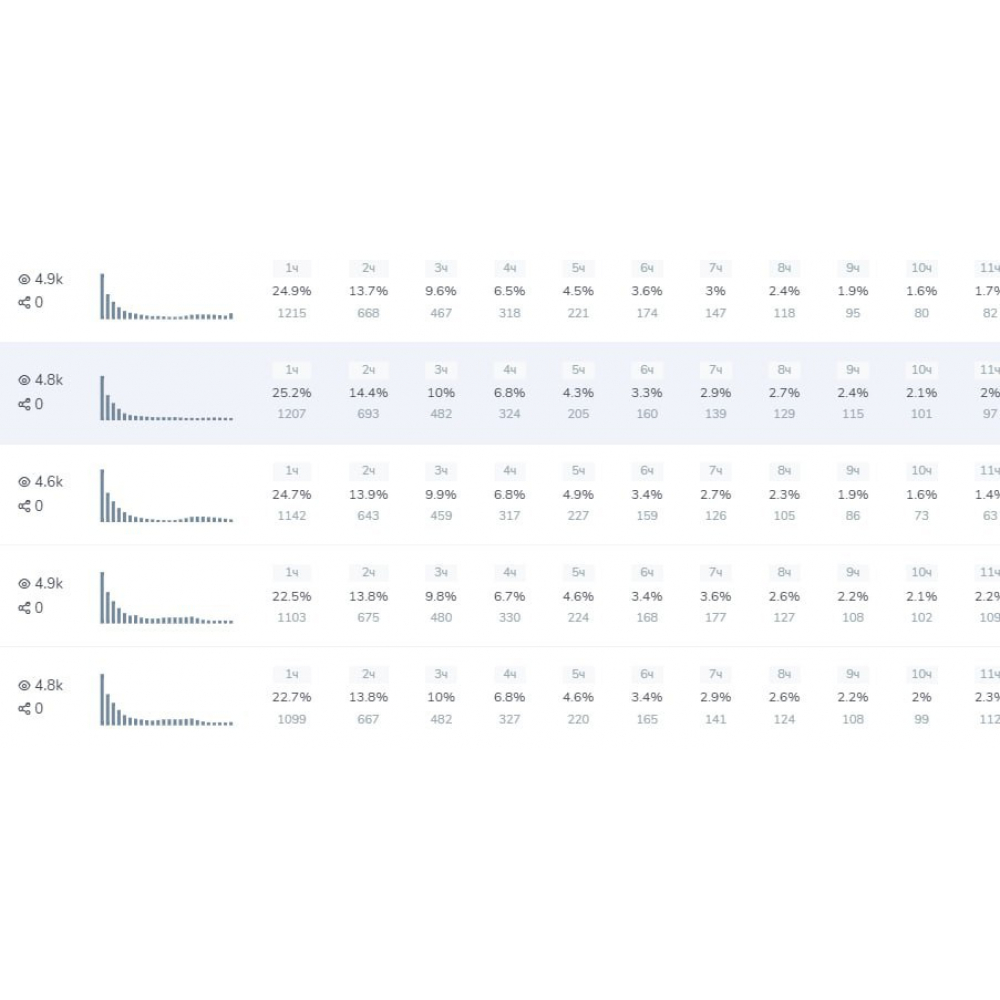1000x1000 pixels.
Task: Open the bar chart in the 1103 row
Action: (x=166, y=599)
